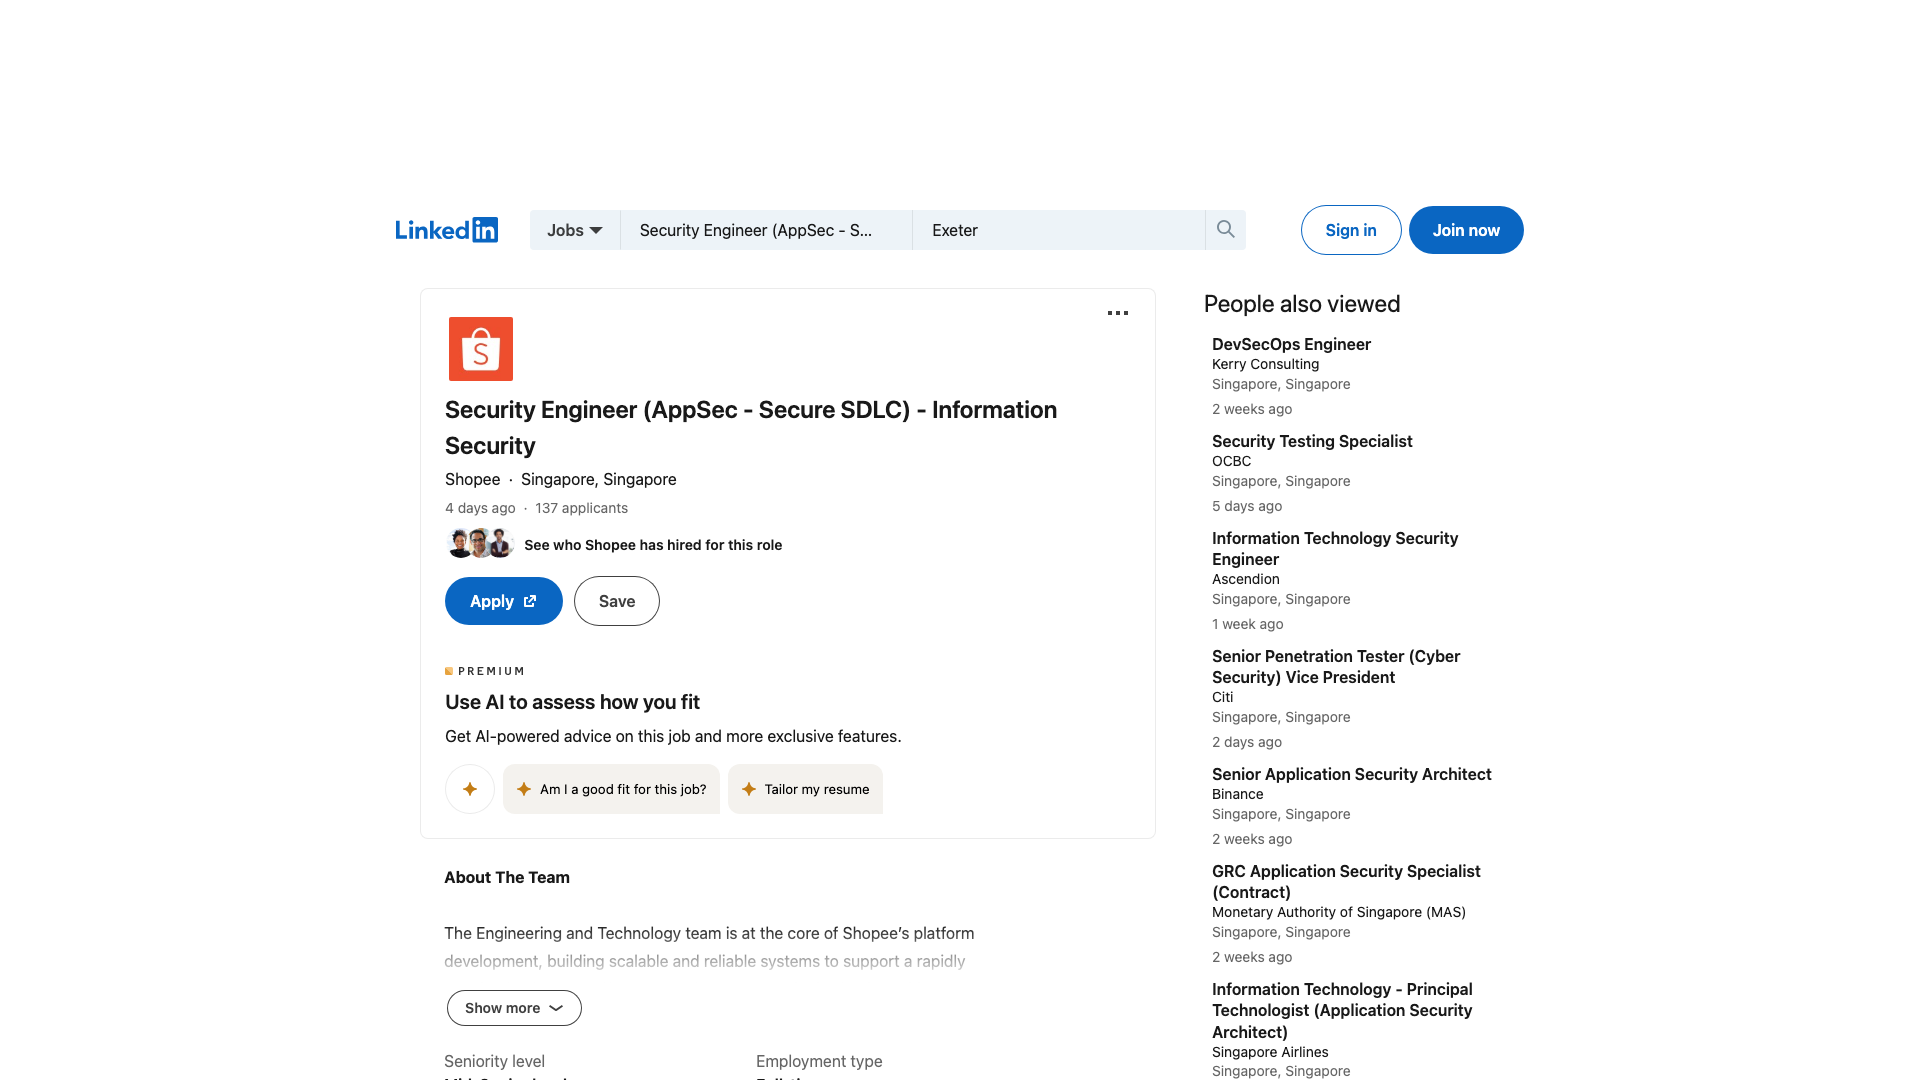Expand the Jobs dropdown
This screenshot has width=1920, height=1080.
pyautogui.click(x=575, y=230)
